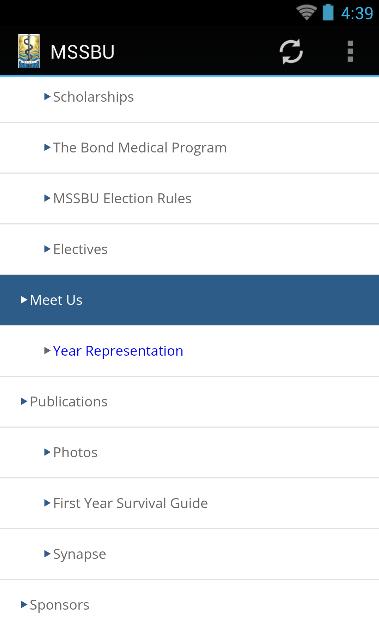Click the arrow beside Synapse
Image resolution: width=379 pixels, height=624 pixels.
point(47,554)
